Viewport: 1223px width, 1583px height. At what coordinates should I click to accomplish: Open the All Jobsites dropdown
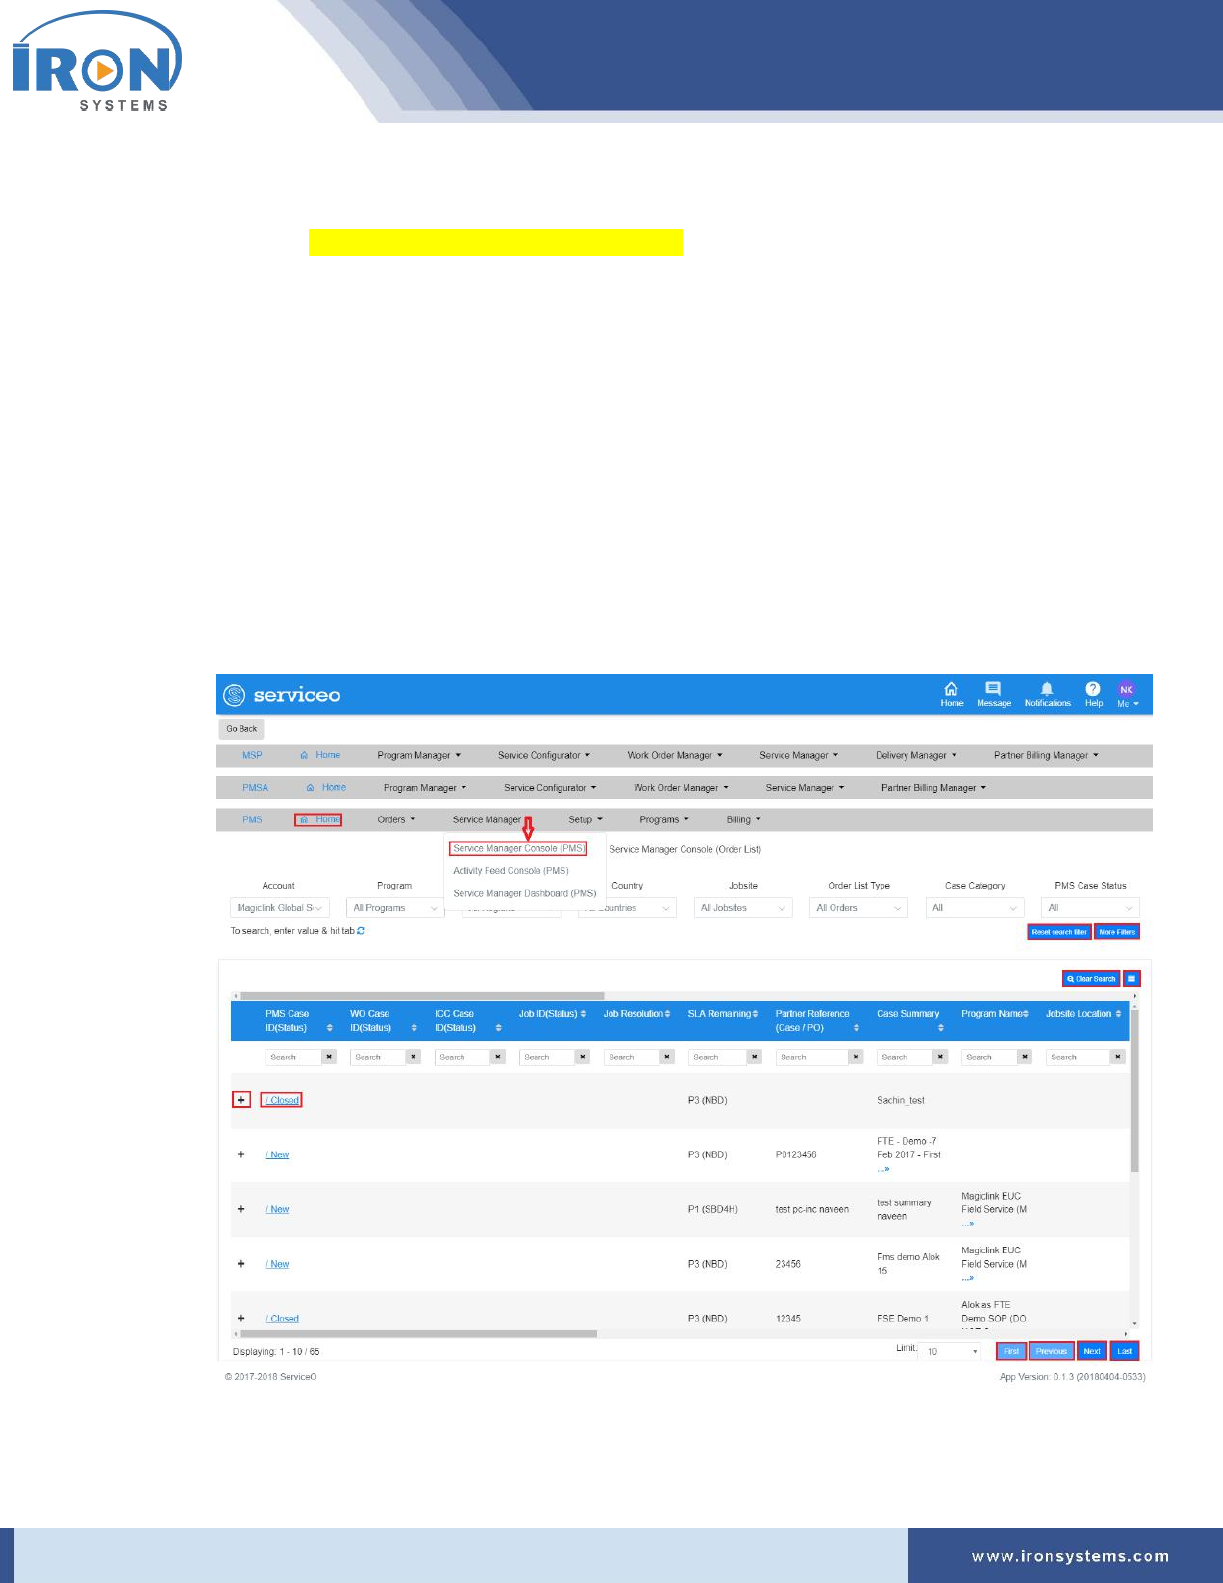coord(743,908)
